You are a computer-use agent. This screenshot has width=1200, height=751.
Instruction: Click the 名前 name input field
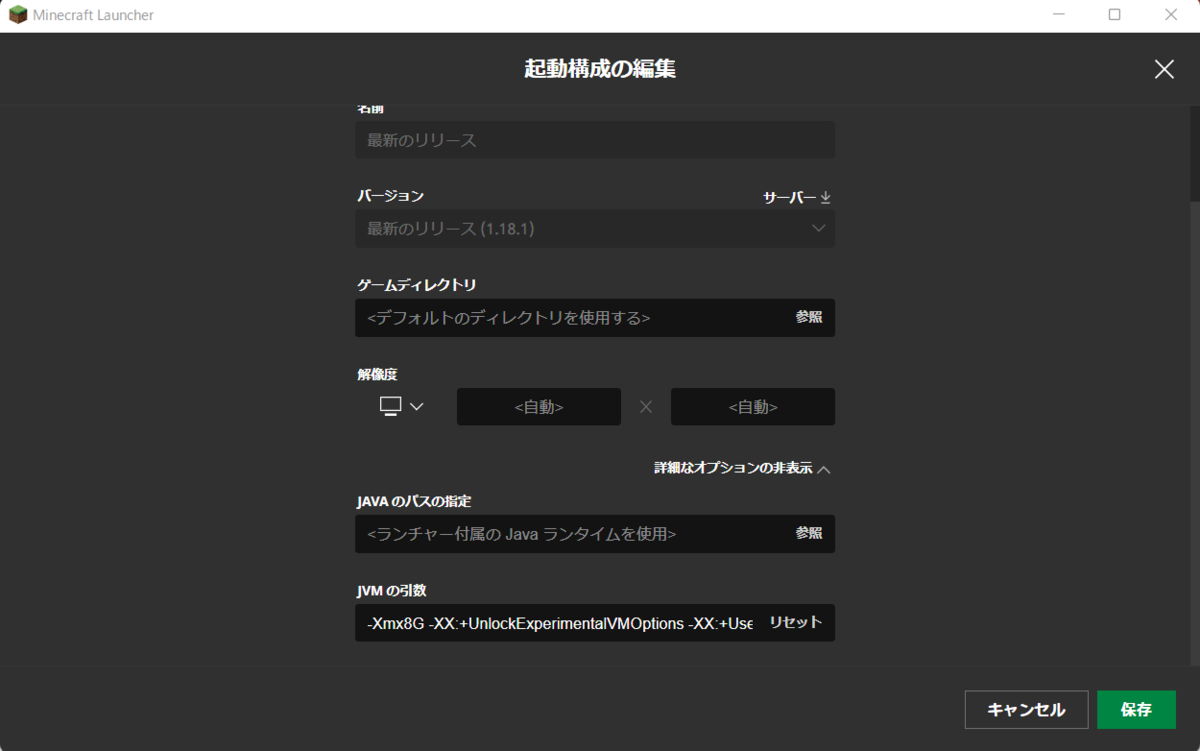coord(594,139)
